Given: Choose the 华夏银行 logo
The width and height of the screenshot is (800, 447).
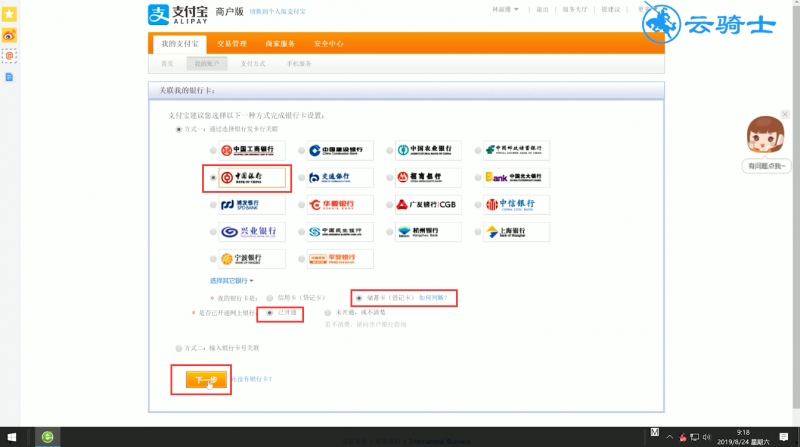Looking at the screenshot, I should click(x=340, y=205).
